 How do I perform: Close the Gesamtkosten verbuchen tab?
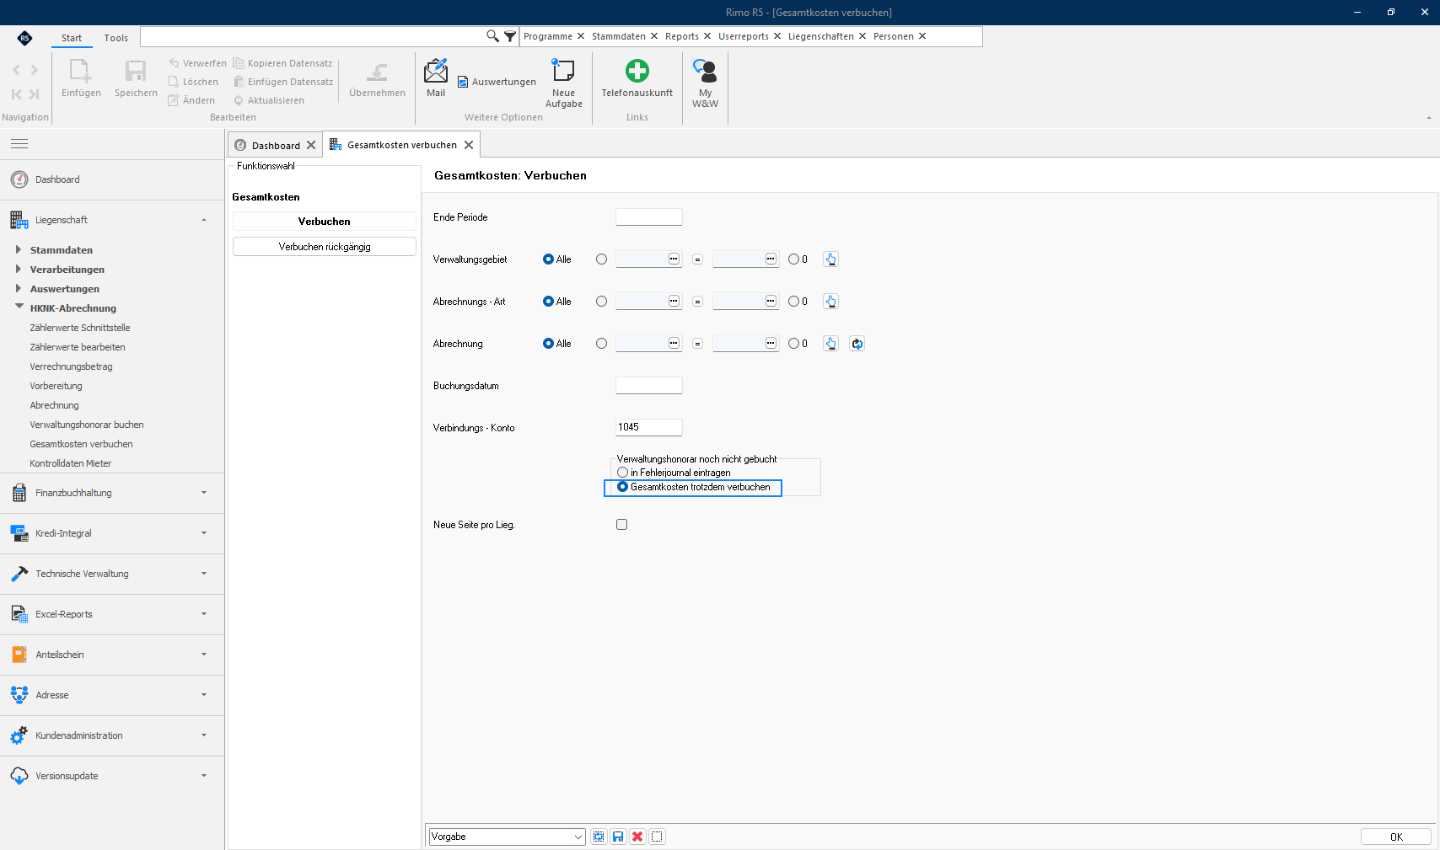[x=468, y=145]
